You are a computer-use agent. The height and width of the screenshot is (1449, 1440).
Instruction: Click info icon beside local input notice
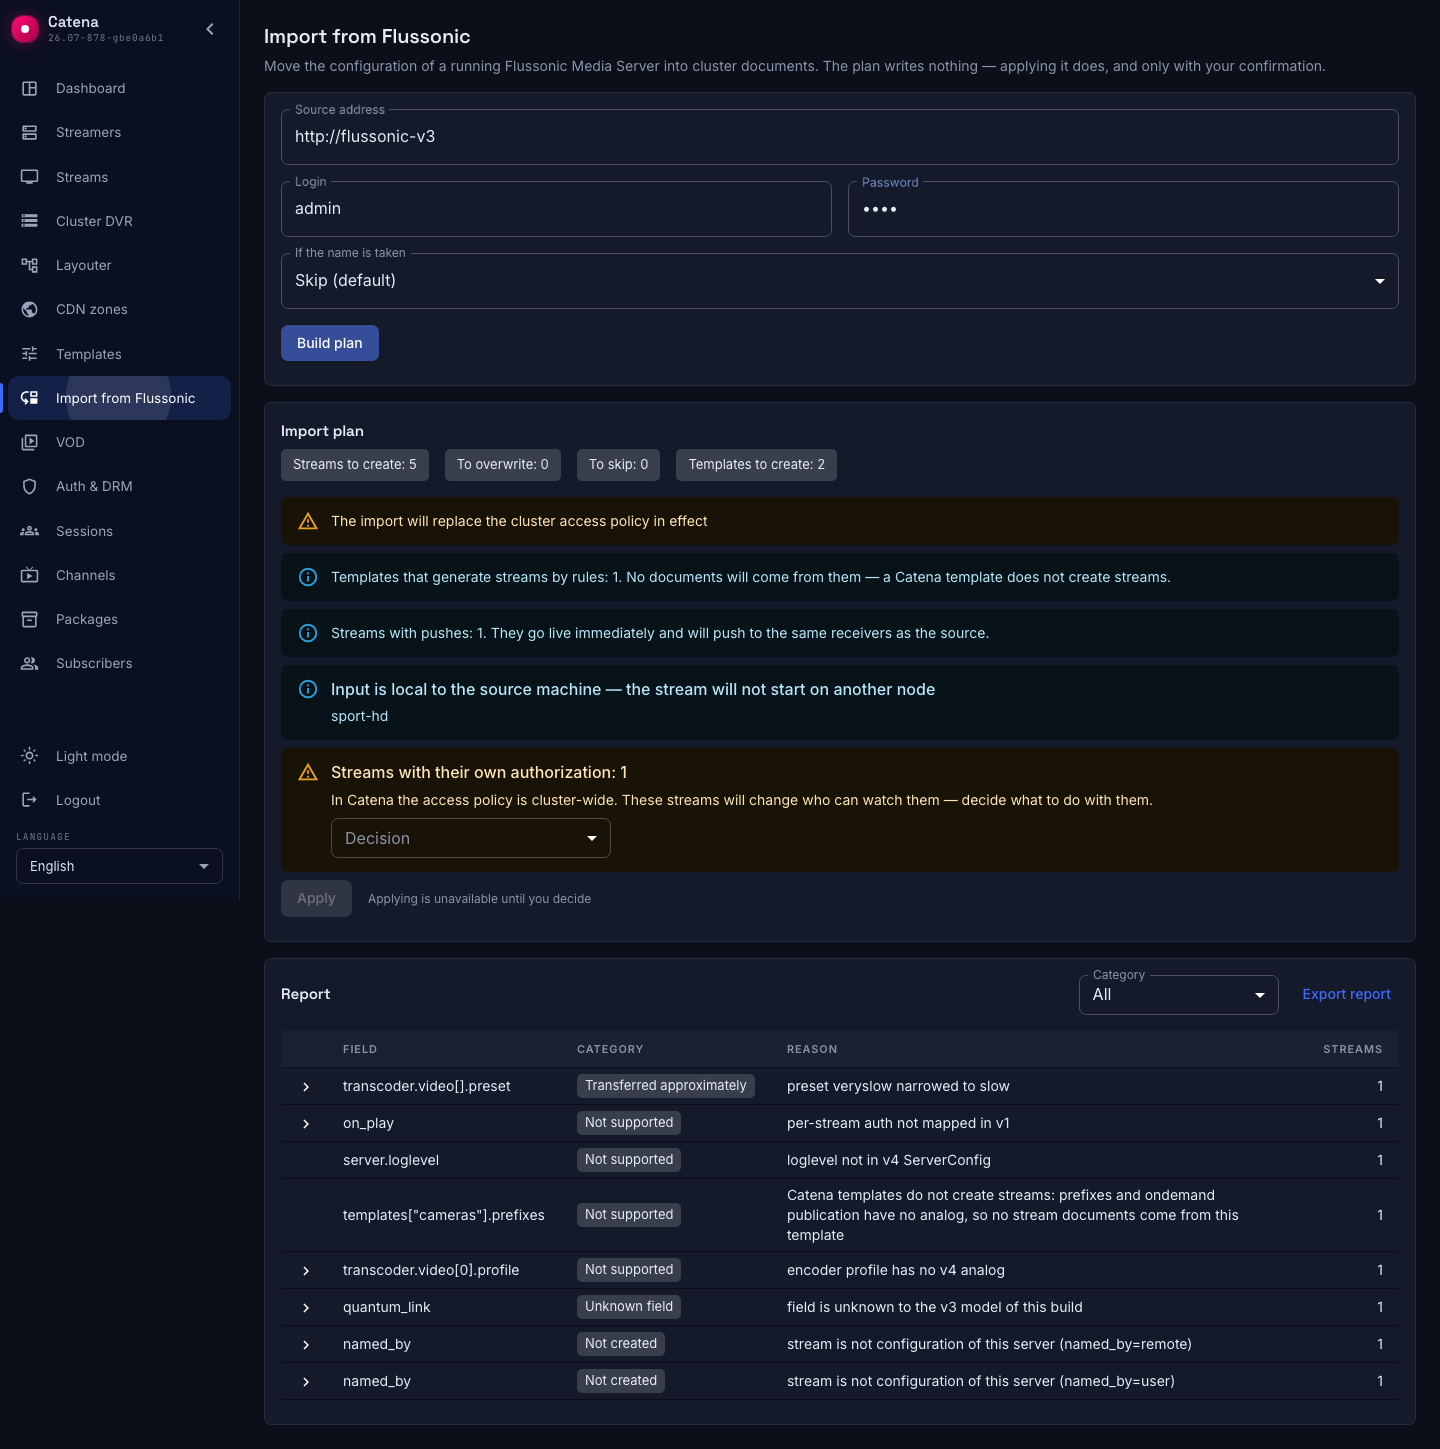[x=308, y=689]
